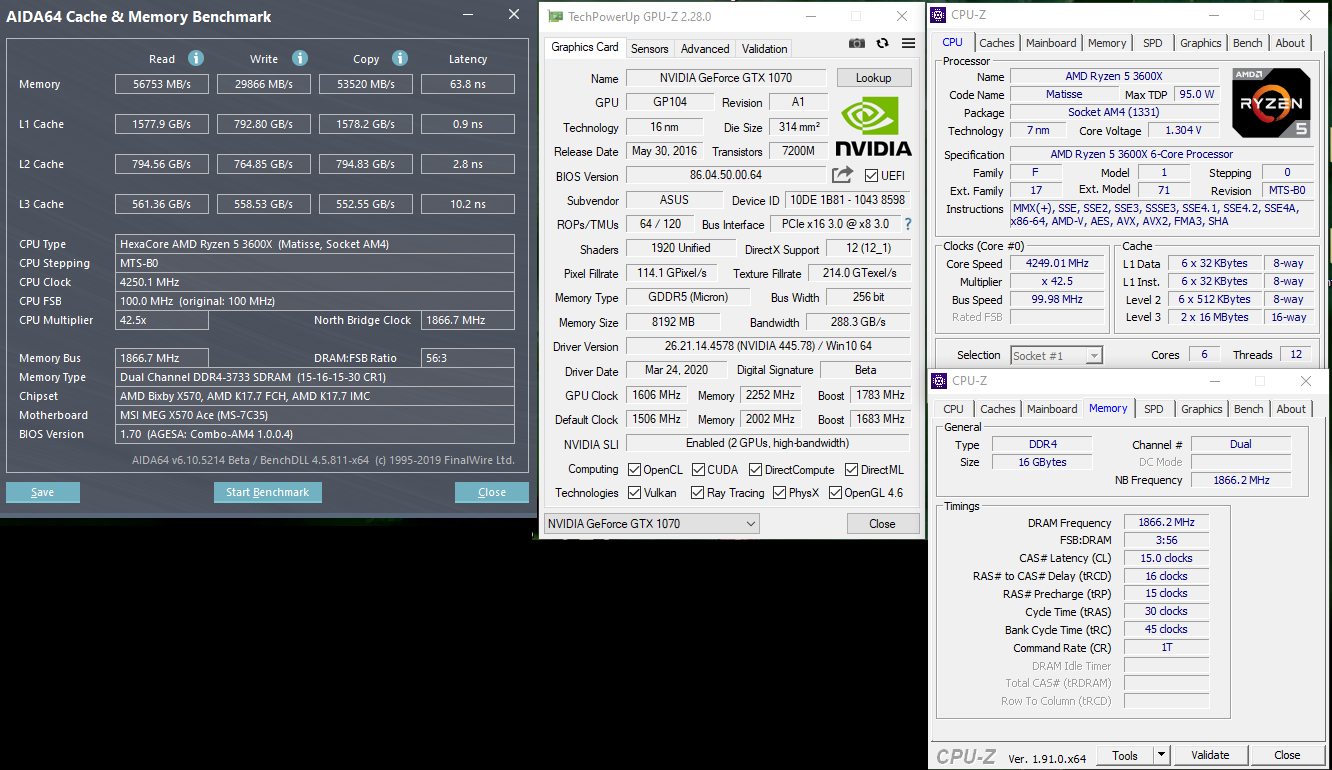1332x770 pixels.
Task: Click Bus Interface question mark icon
Action: [908, 224]
